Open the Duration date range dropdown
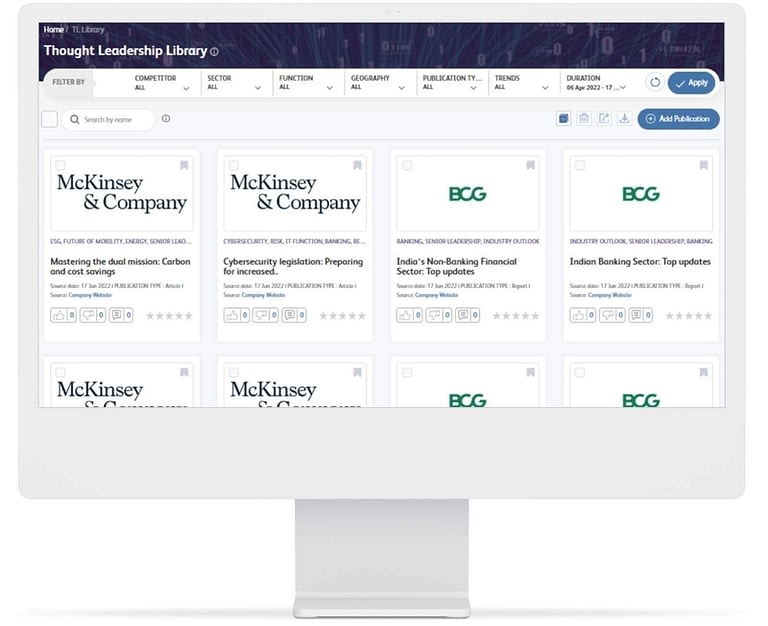The height and width of the screenshot is (626, 768). point(596,82)
